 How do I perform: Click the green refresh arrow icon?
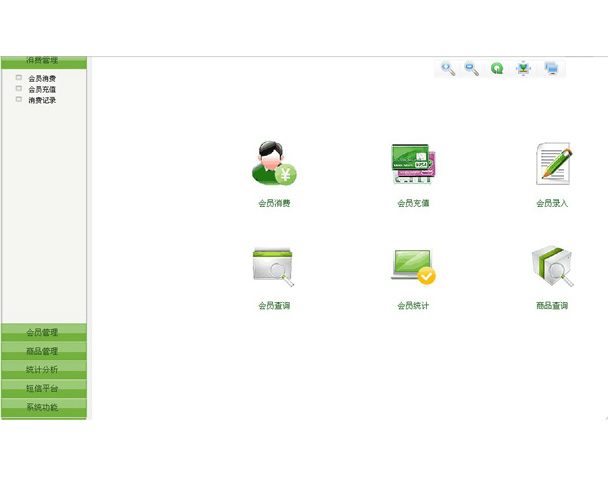(x=497, y=68)
